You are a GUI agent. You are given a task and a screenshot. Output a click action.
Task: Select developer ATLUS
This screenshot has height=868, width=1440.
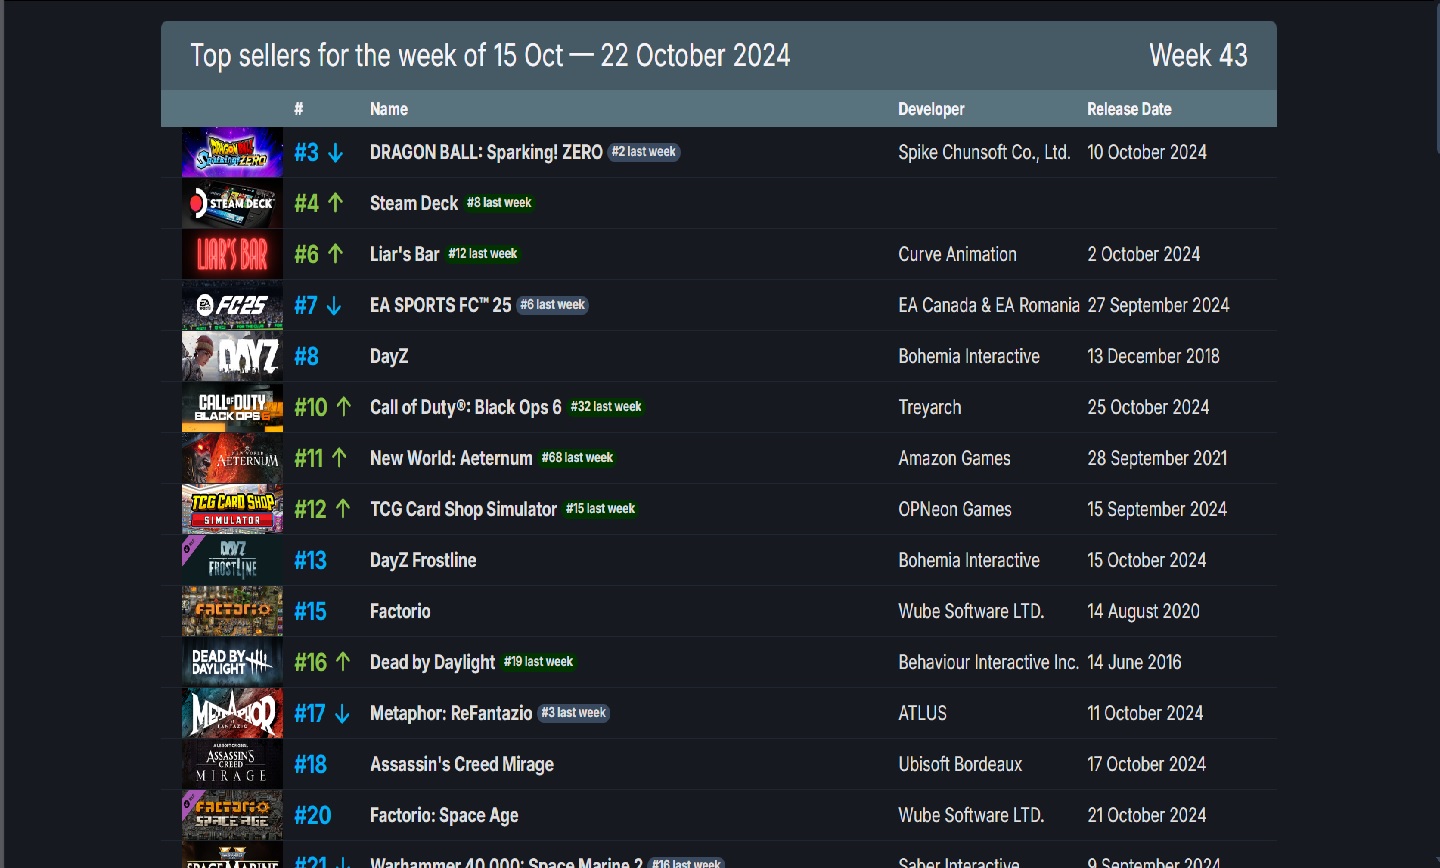922,713
